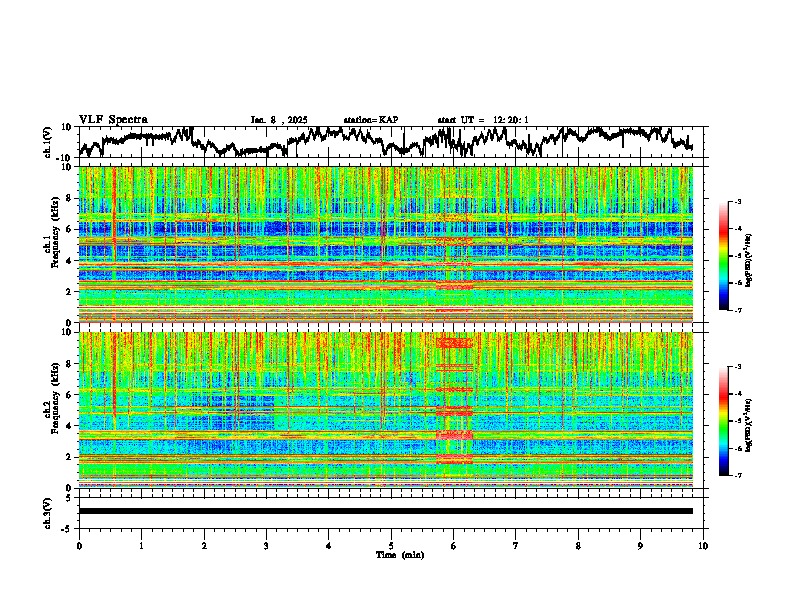Screen dimensions: 792x612
Task: Click time axis tick label "5"
Action: [x=391, y=546]
